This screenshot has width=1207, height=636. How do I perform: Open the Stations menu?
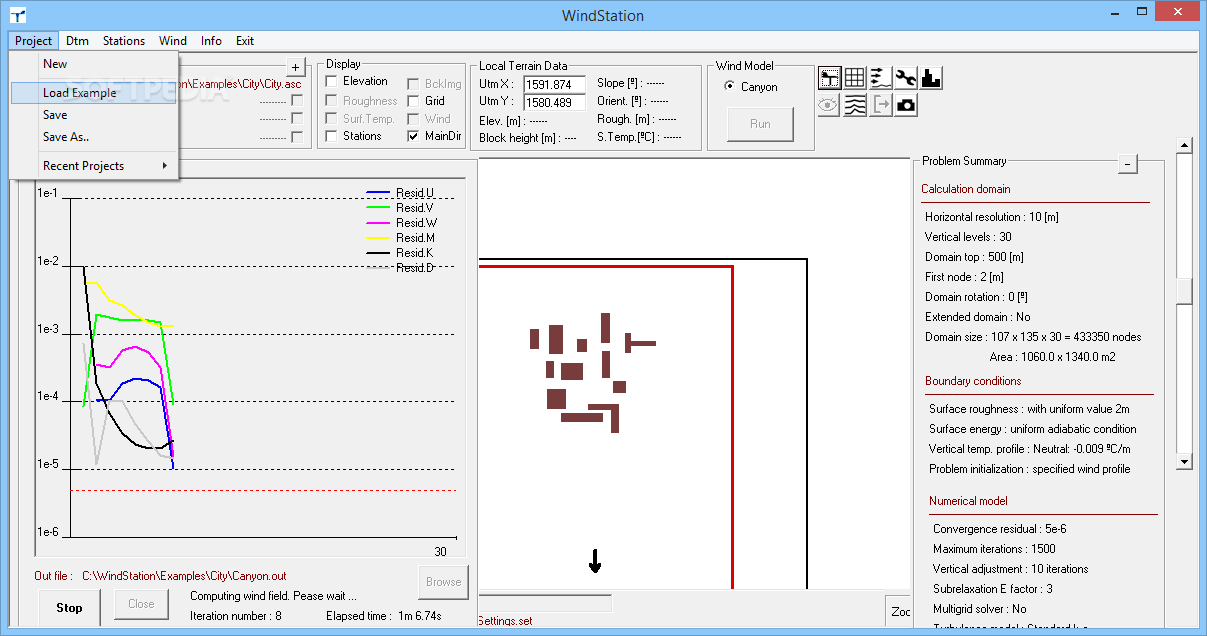point(124,41)
